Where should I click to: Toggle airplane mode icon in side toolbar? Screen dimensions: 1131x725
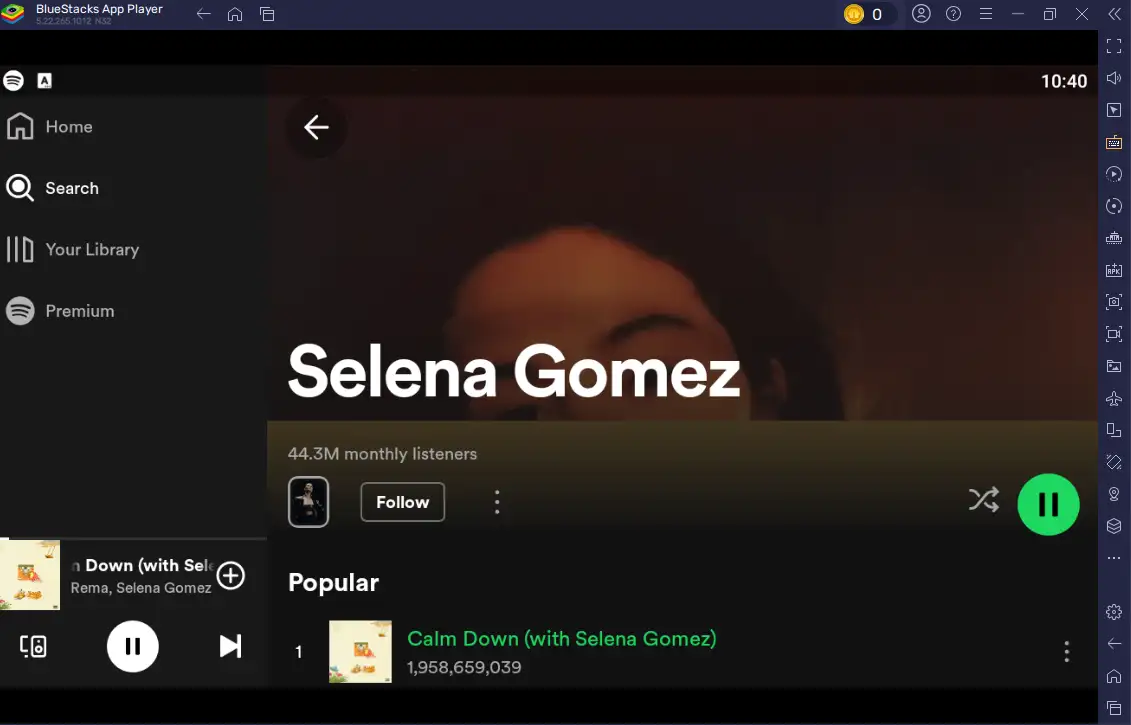[1114, 397]
